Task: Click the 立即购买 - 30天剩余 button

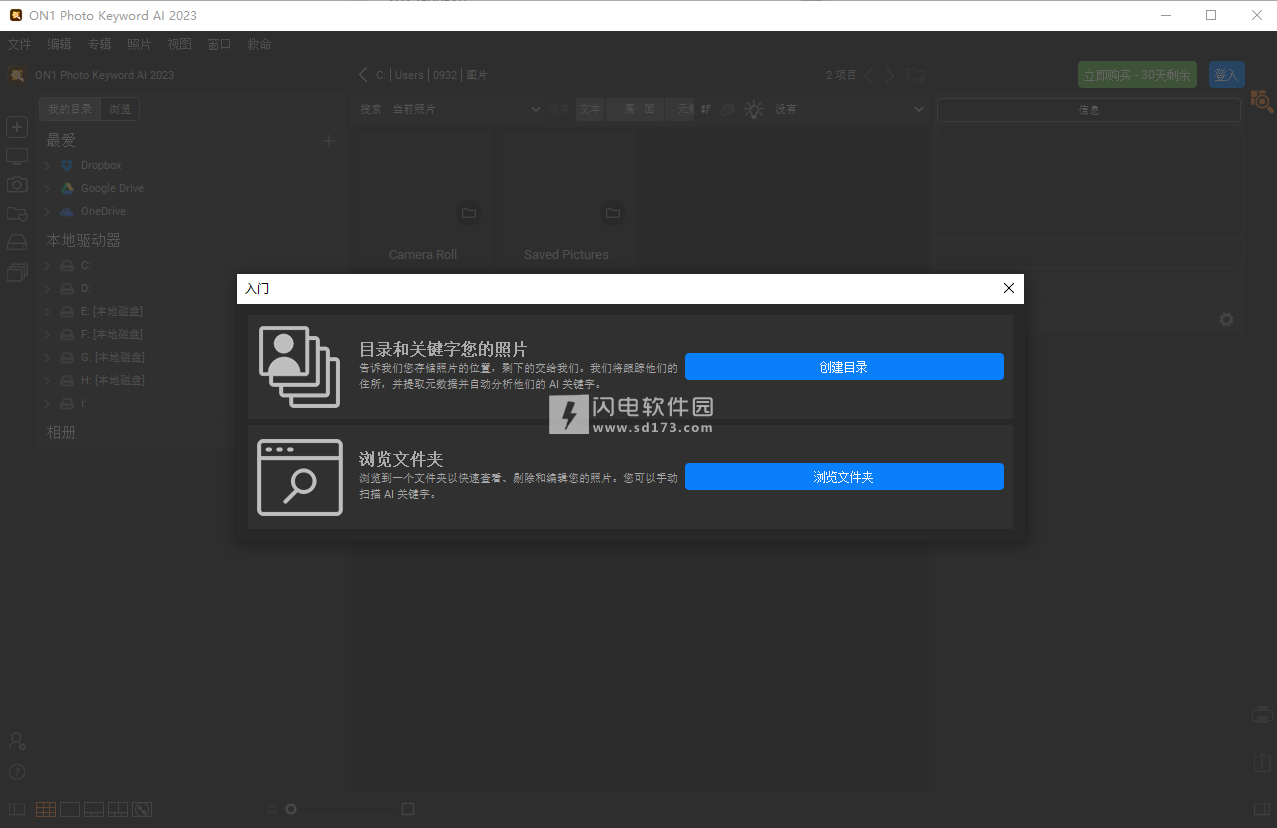Action: point(1137,75)
